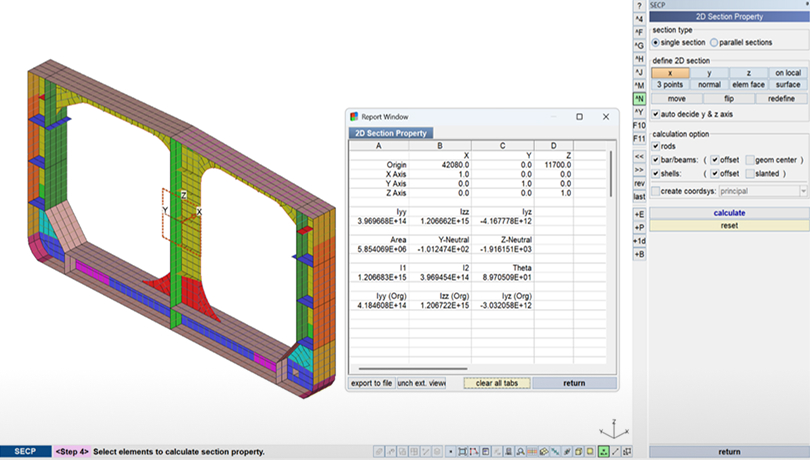Click the magnifier zoom icon in bottom toolbar
Viewport: 810px width, 460px height.
520,452
